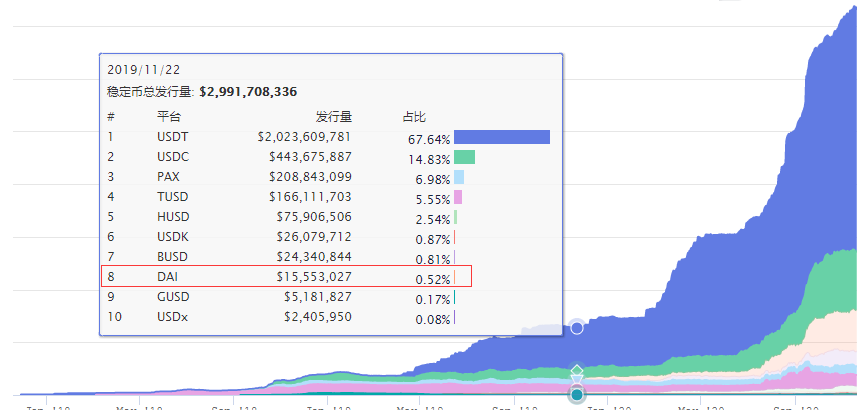857x410 pixels.
Task: Click the 6.98% share for PAX
Action: tap(433, 180)
